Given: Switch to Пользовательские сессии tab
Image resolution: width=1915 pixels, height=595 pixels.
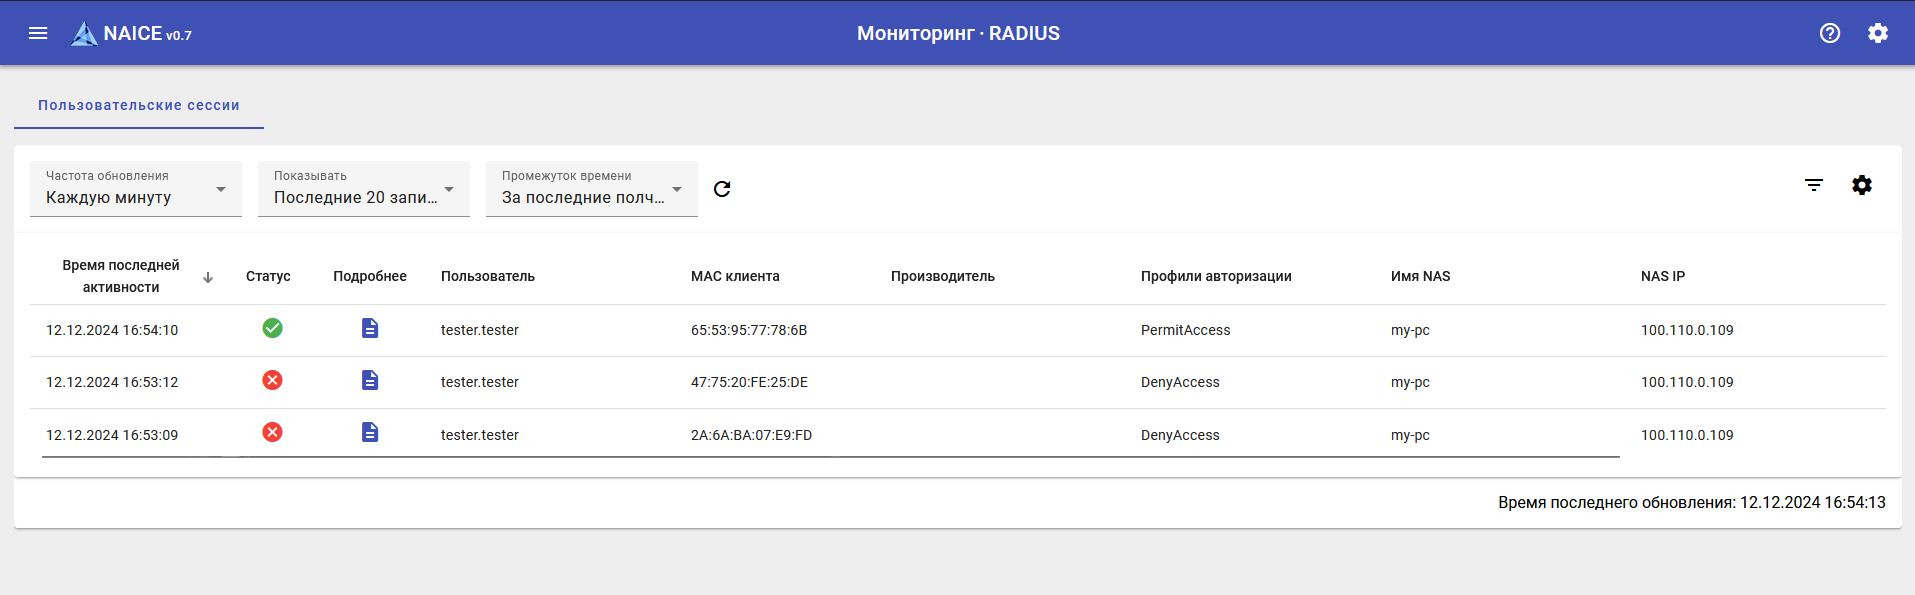Looking at the screenshot, I should point(139,105).
